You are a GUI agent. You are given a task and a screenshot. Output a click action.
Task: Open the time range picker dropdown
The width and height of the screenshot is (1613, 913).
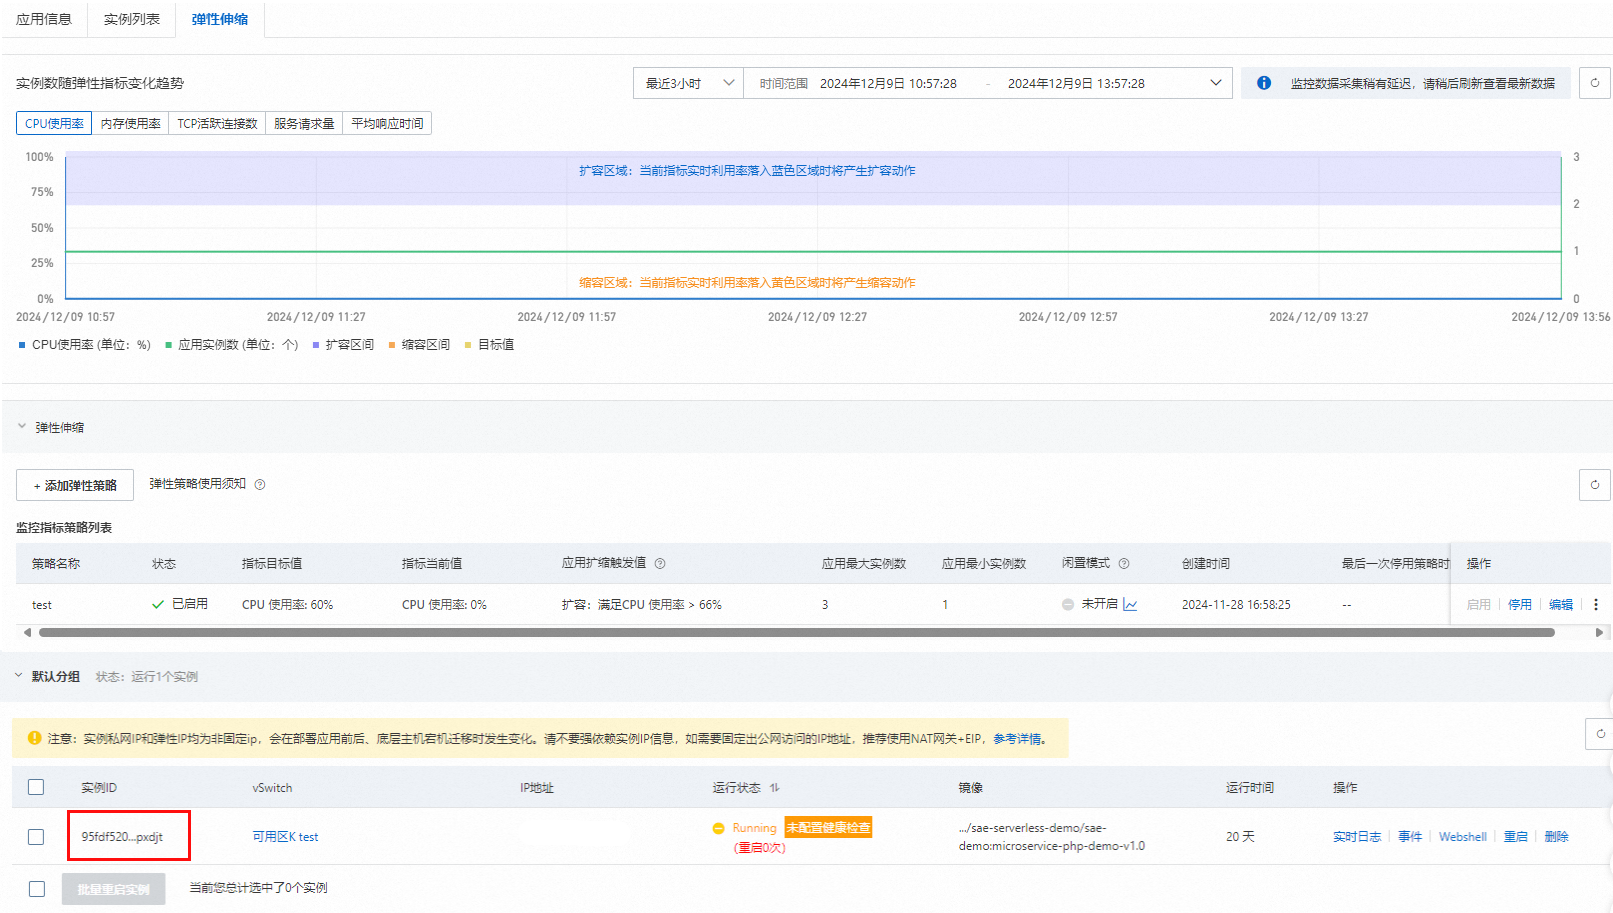pos(1216,83)
